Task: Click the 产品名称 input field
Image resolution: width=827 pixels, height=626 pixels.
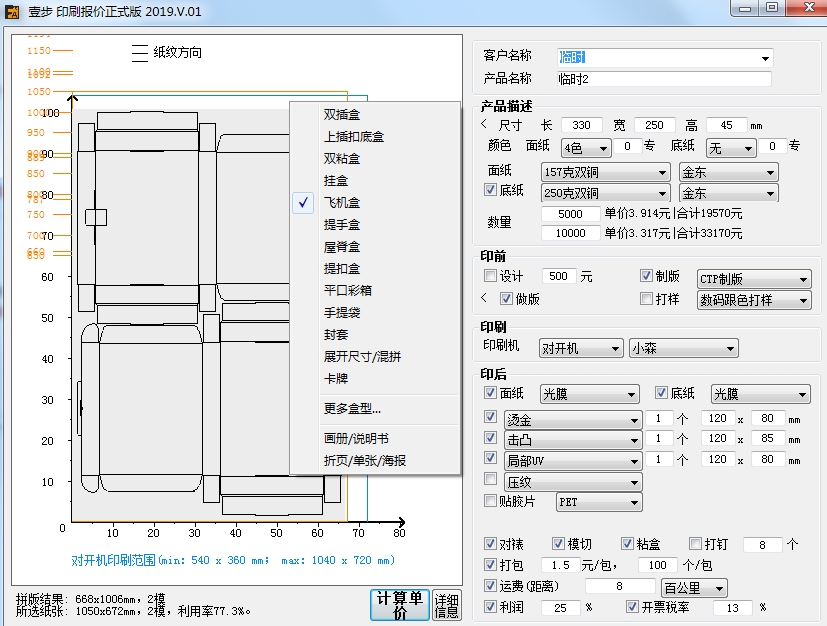Action: click(x=664, y=79)
